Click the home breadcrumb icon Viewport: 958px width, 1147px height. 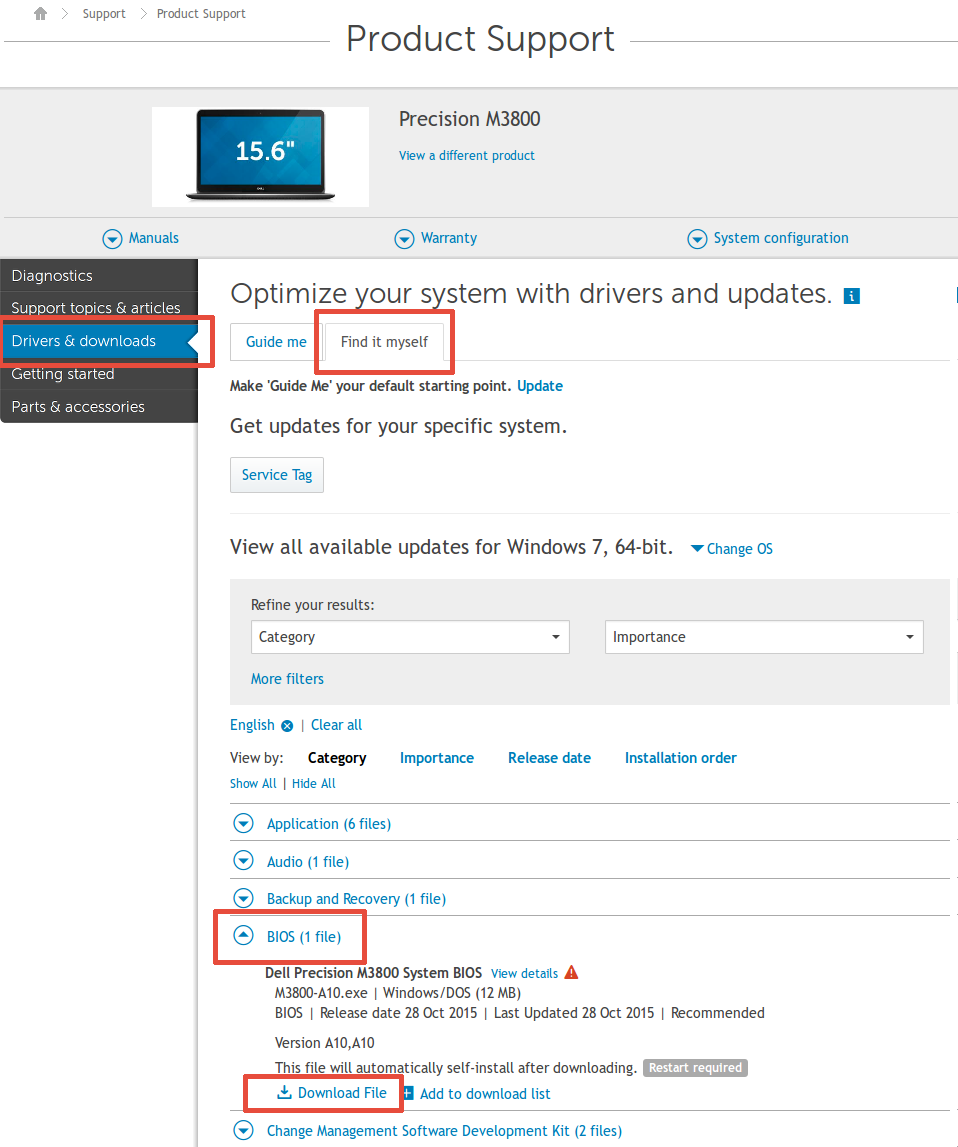[x=40, y=13]
